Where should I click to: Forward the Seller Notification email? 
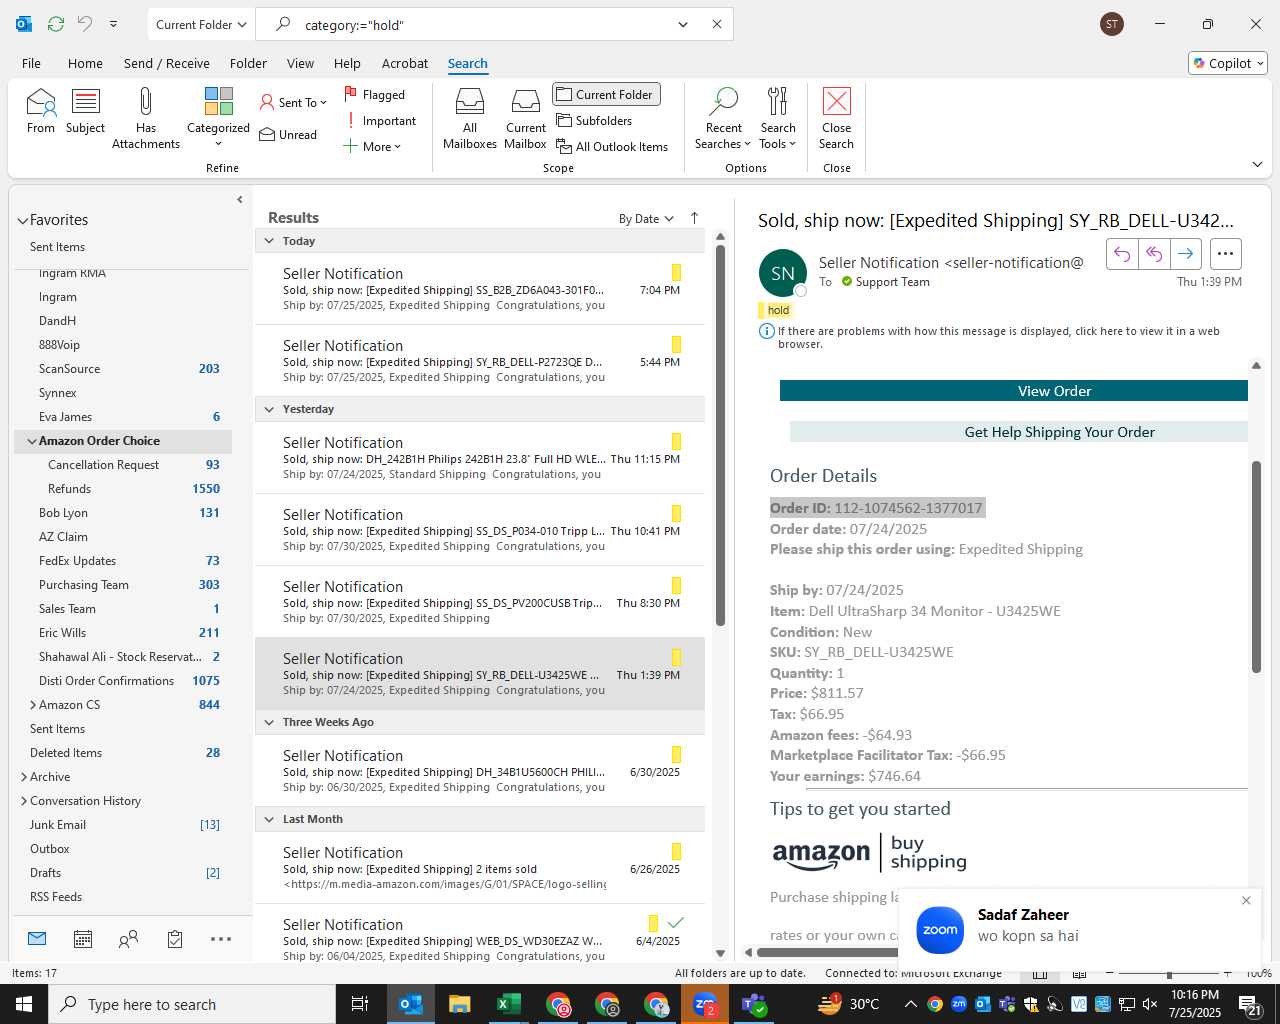[1186, 254]
